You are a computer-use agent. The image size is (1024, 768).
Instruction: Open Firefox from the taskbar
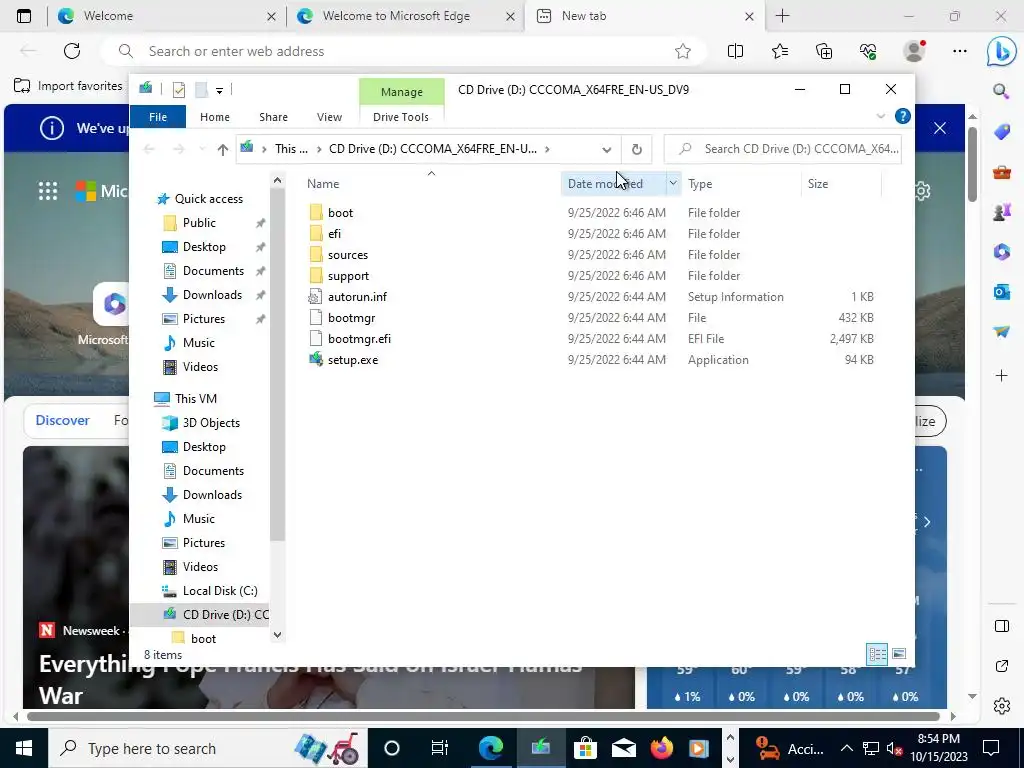point(661,748)
